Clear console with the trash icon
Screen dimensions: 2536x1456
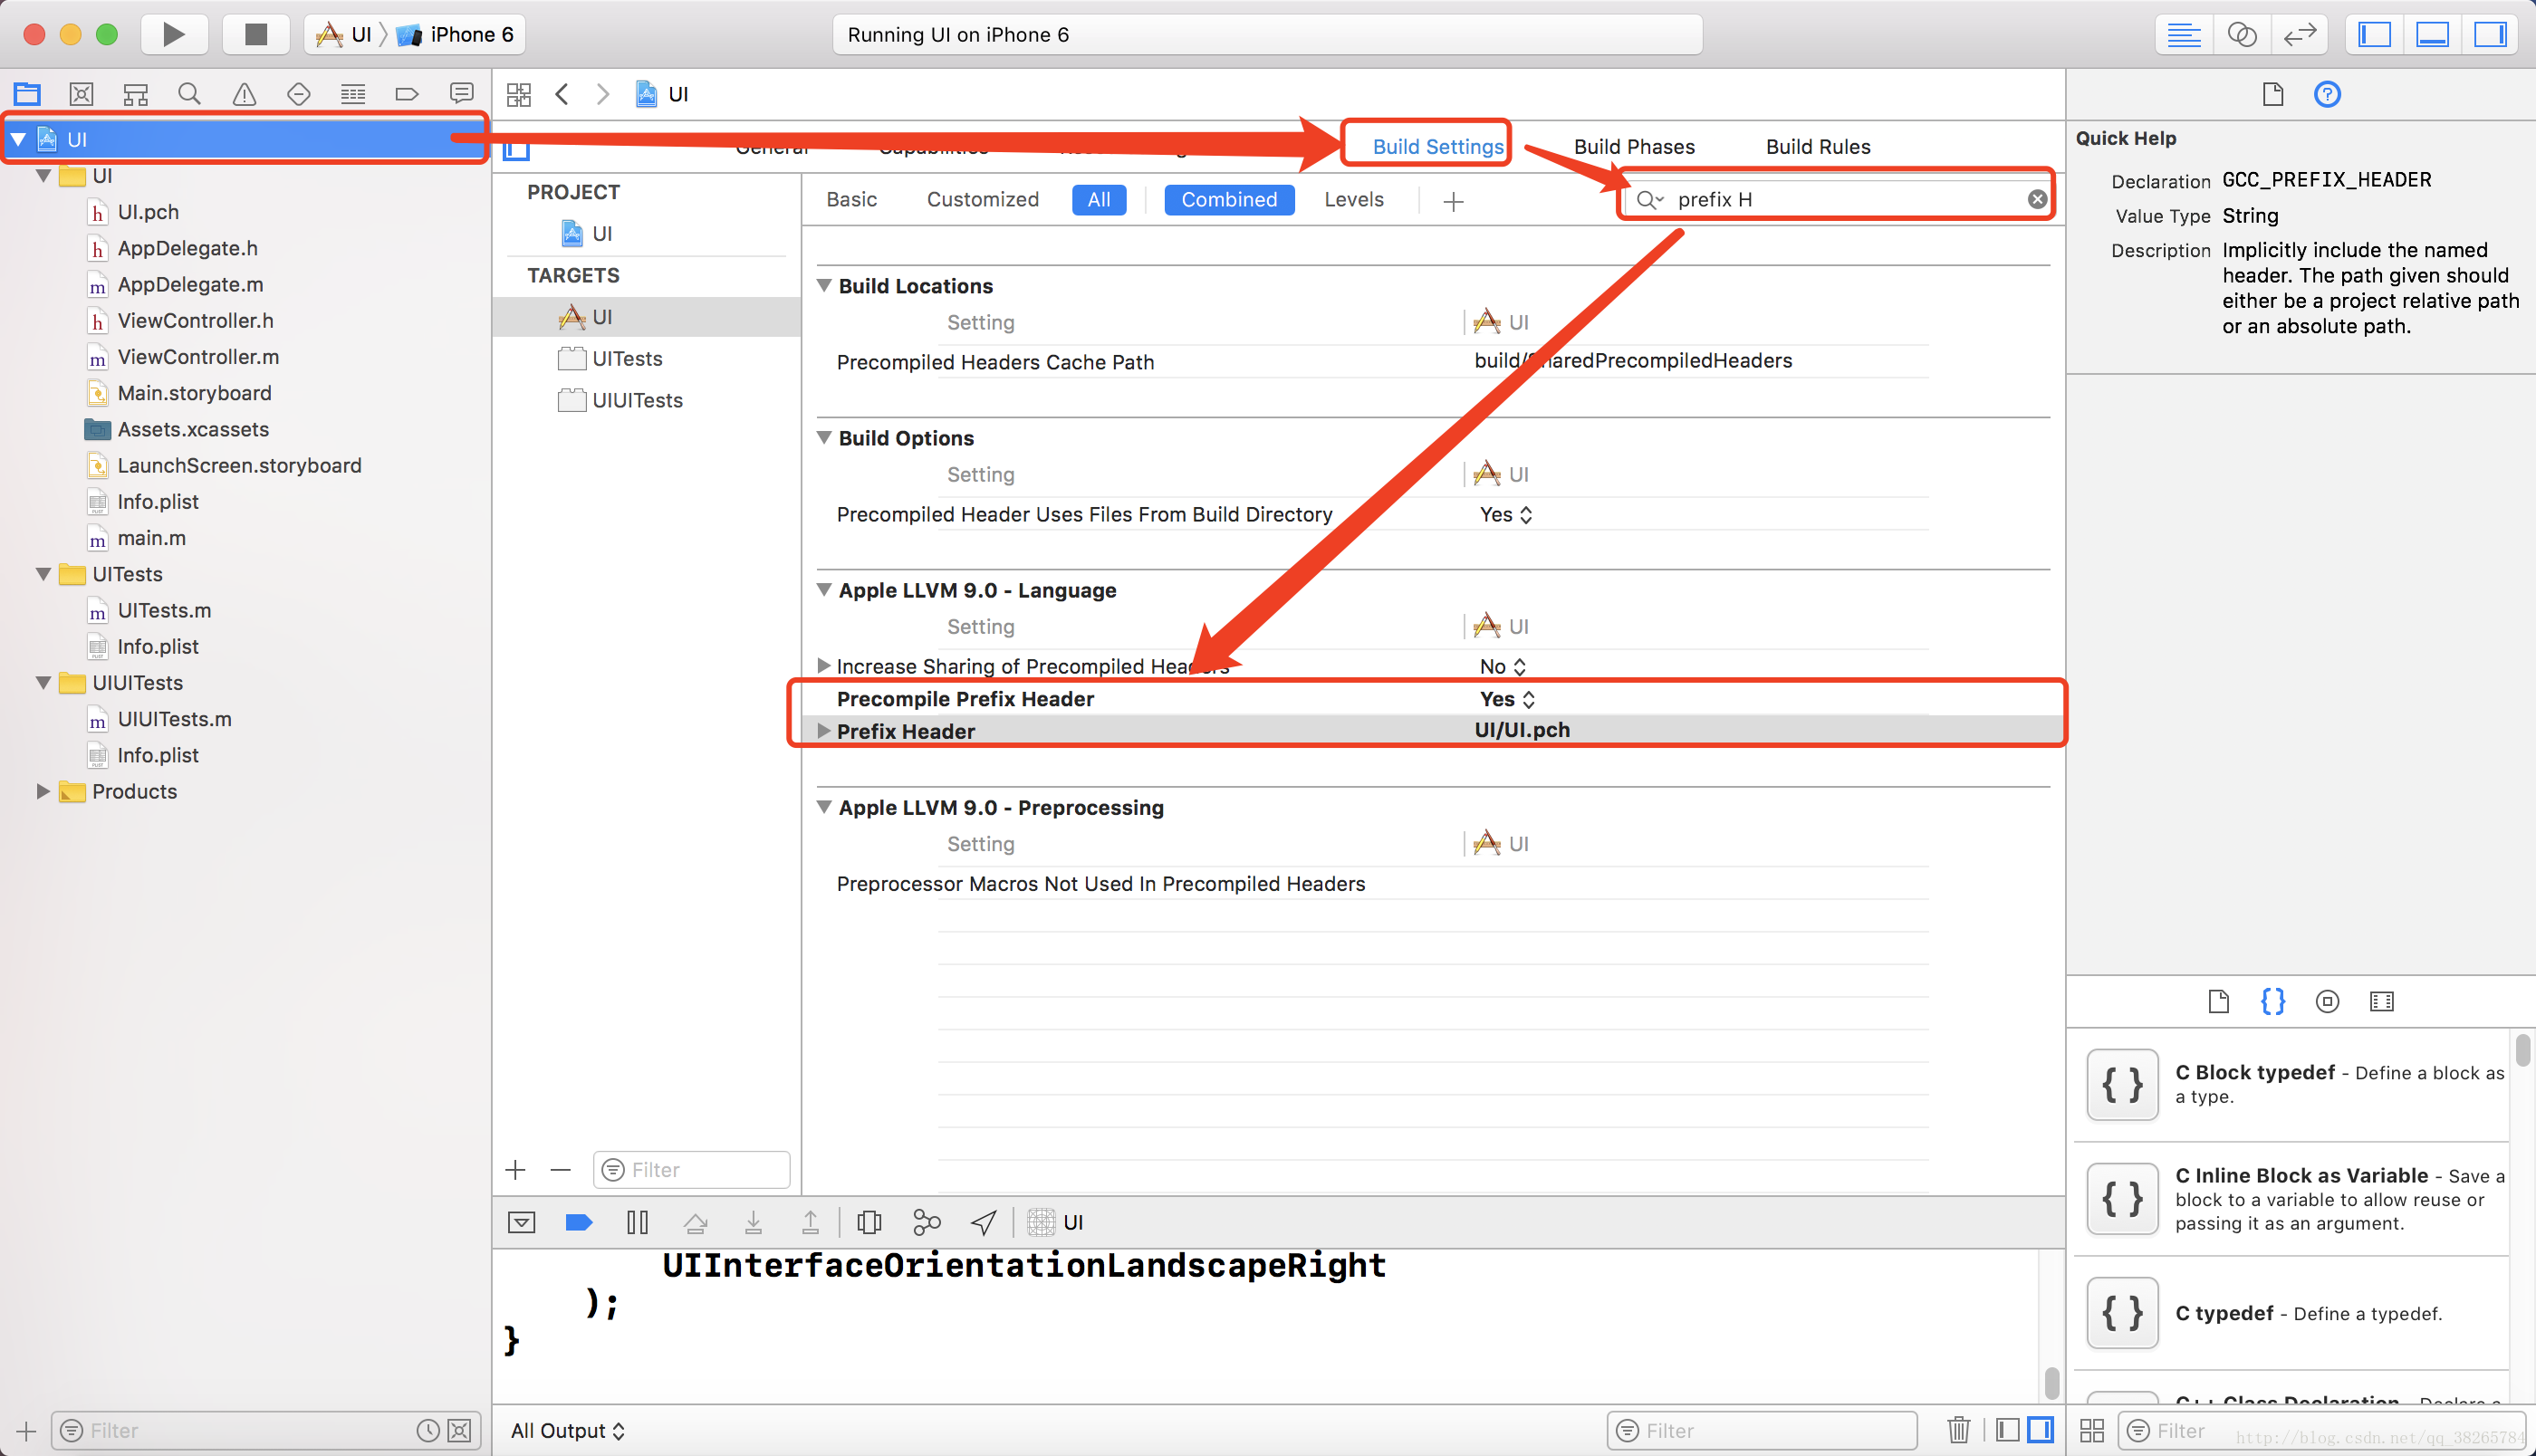coord(1959,1430)
